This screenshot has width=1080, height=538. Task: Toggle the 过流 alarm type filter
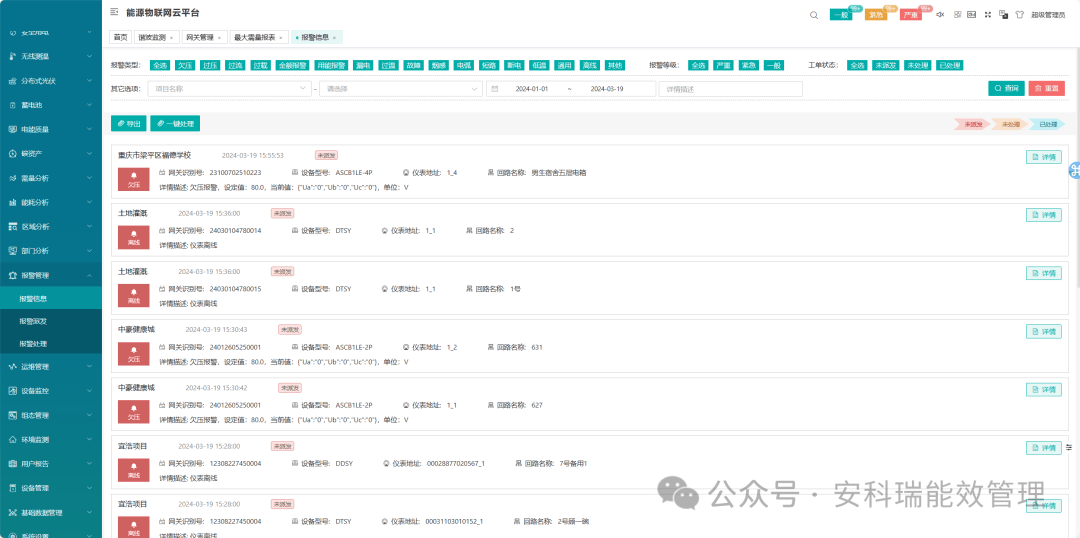[x=236, y=65]
